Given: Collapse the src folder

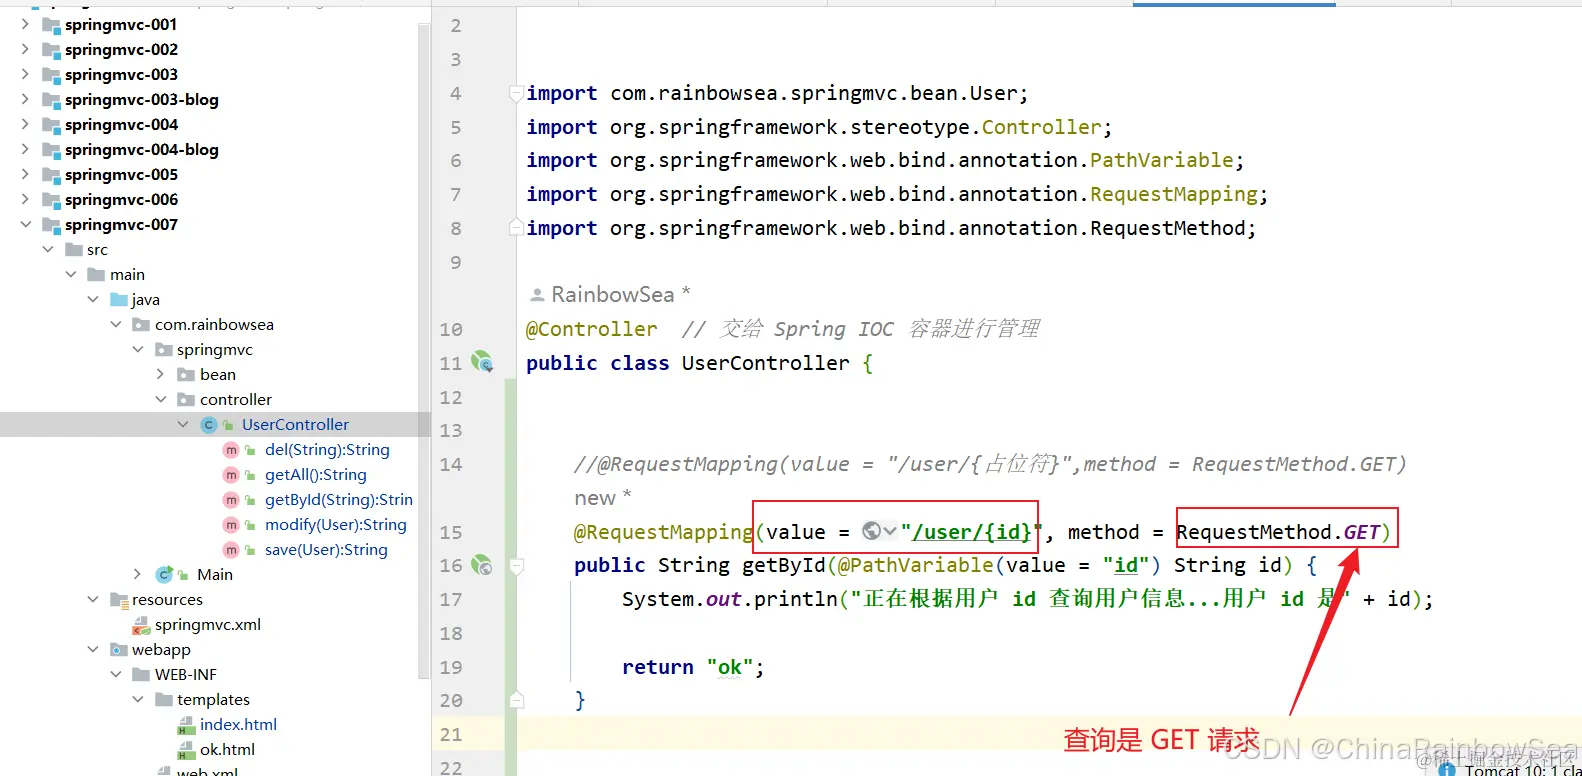Looking at the screenshot, I should coord(48,249).
